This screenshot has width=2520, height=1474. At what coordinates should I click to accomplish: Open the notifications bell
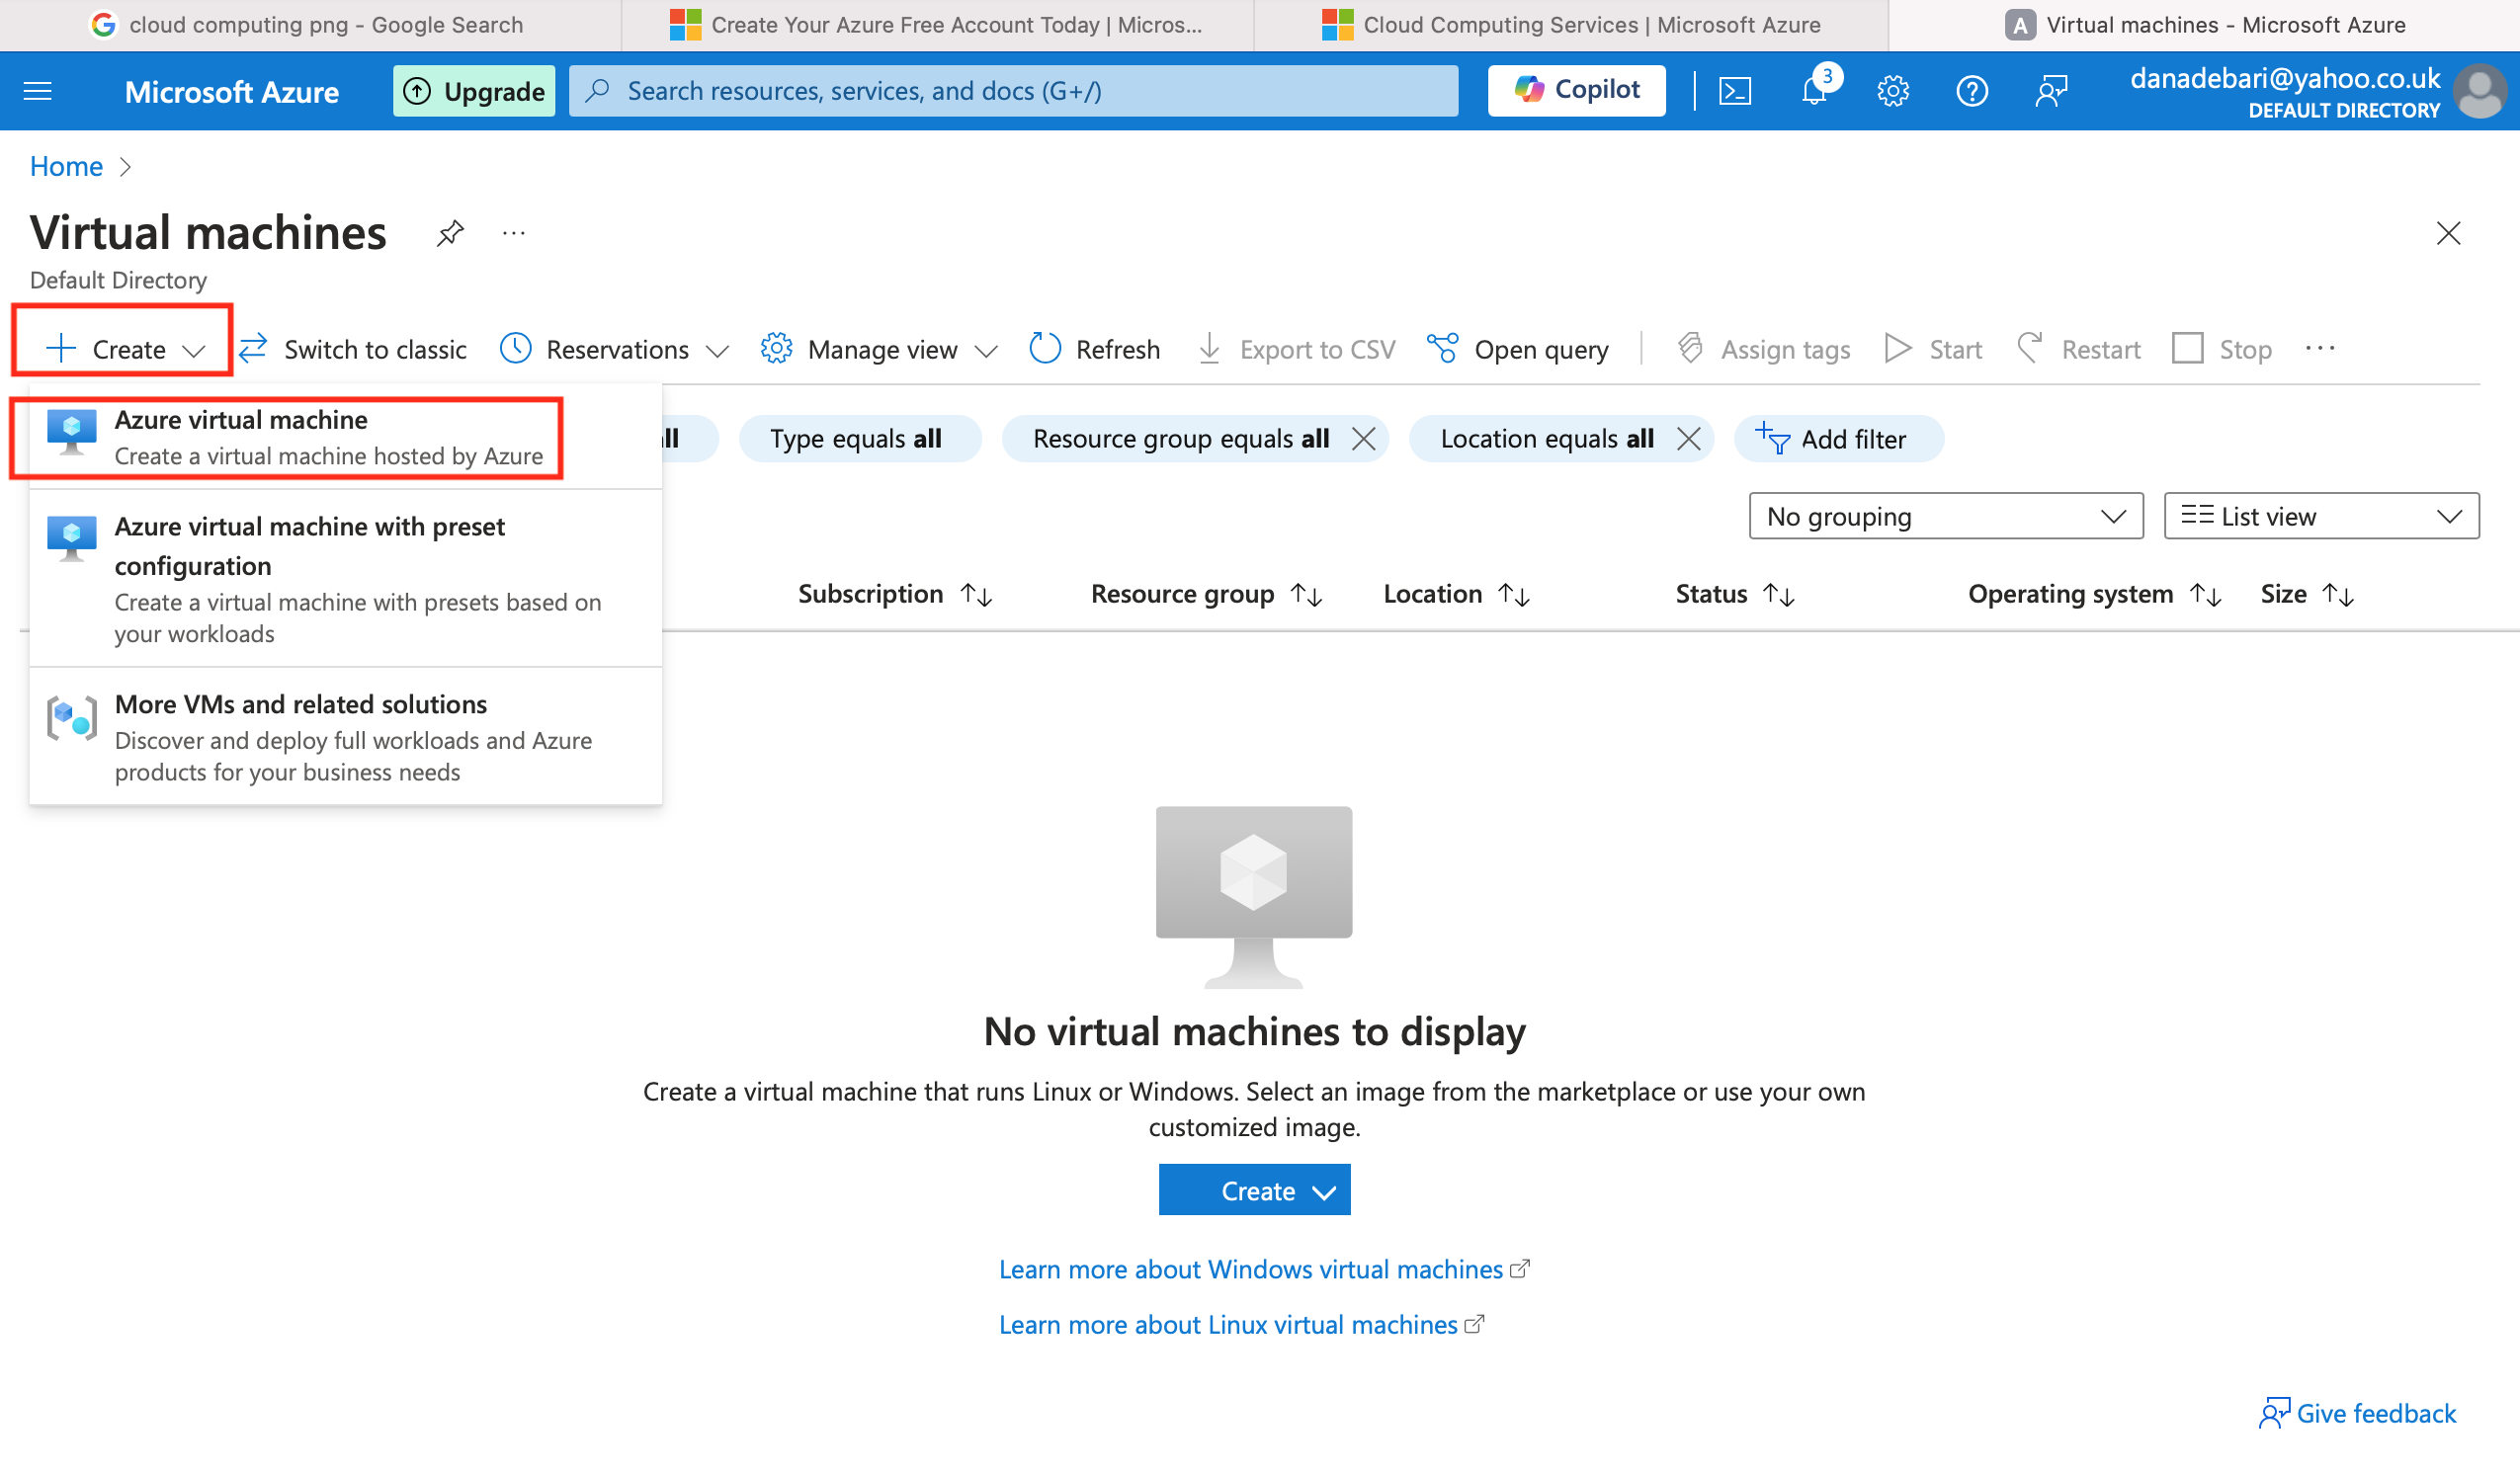[x=1813, y=91]
